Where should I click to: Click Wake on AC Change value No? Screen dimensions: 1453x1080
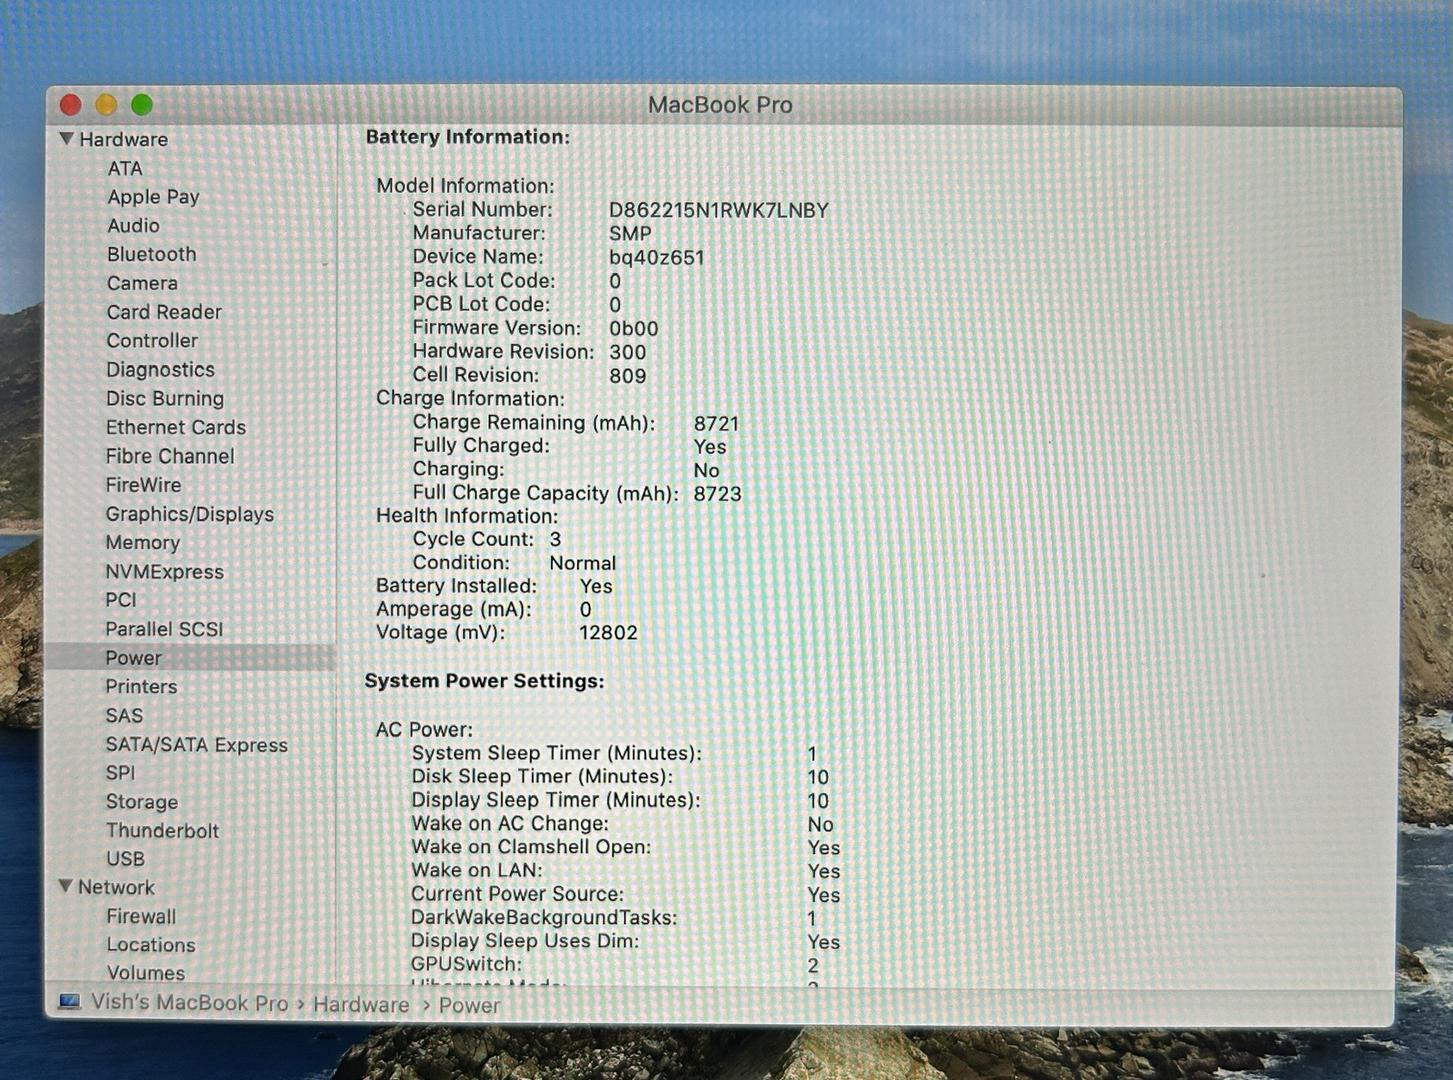(x=821, y=824)
